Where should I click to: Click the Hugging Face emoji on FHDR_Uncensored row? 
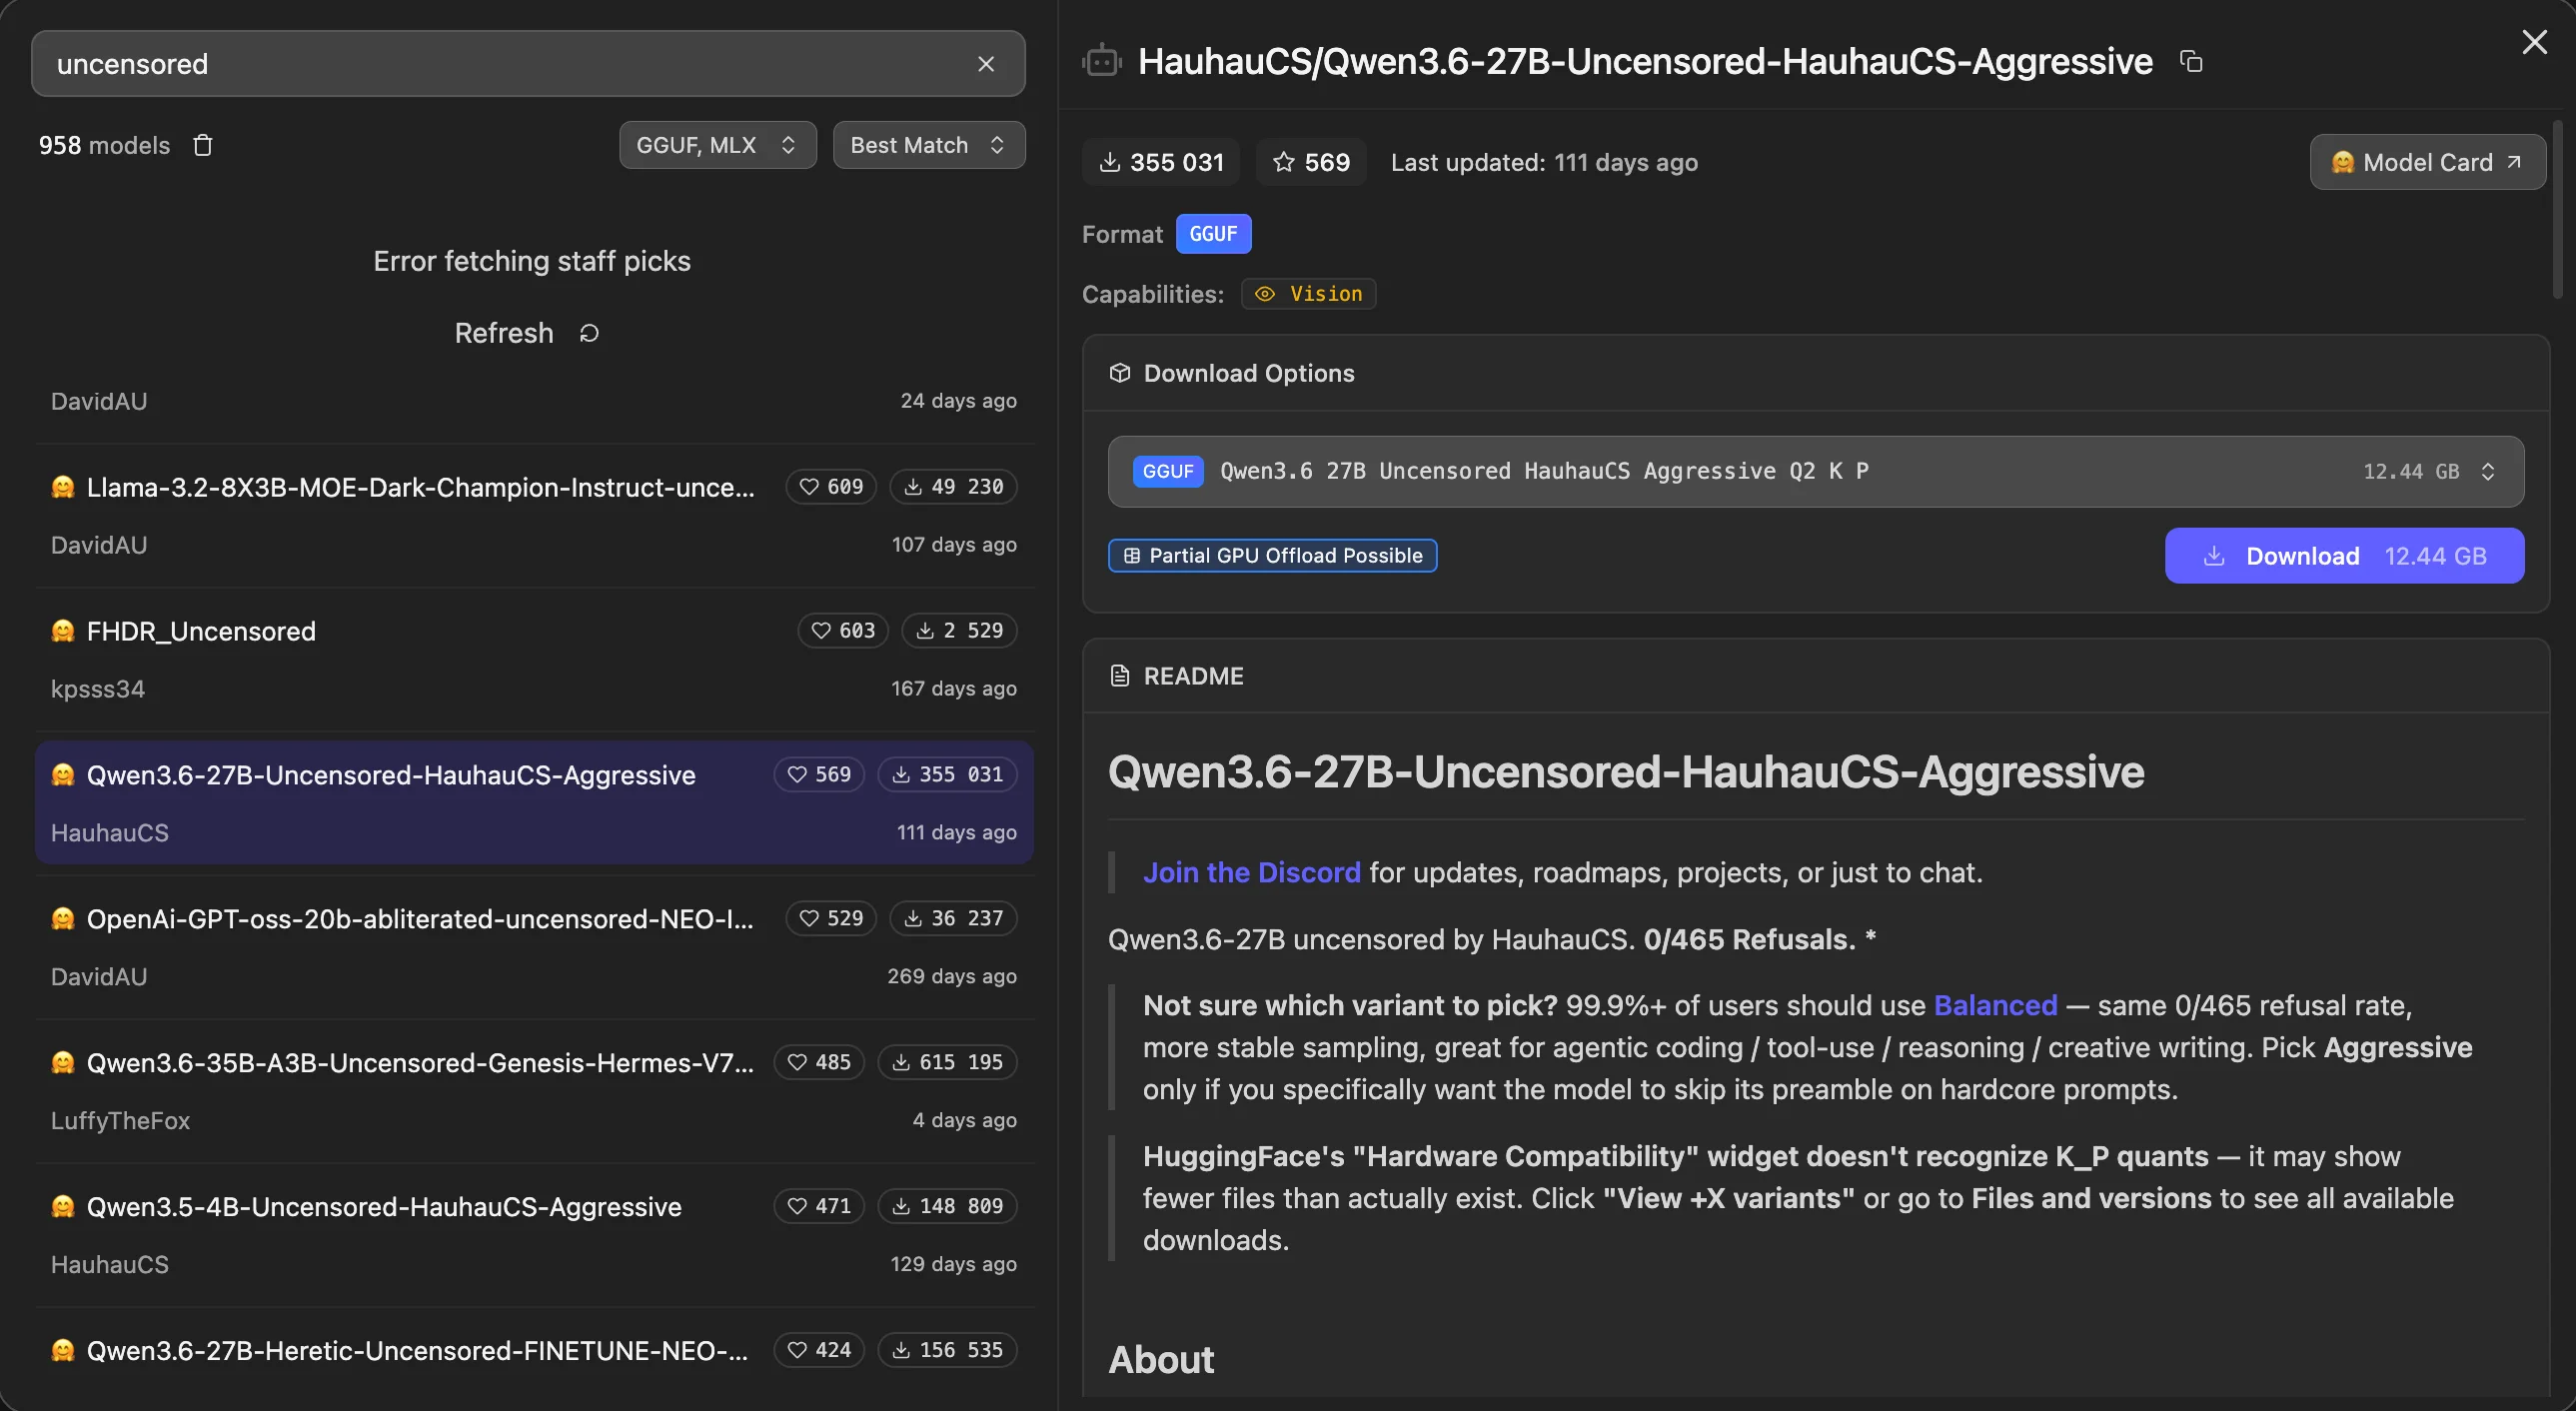[63, 631]
